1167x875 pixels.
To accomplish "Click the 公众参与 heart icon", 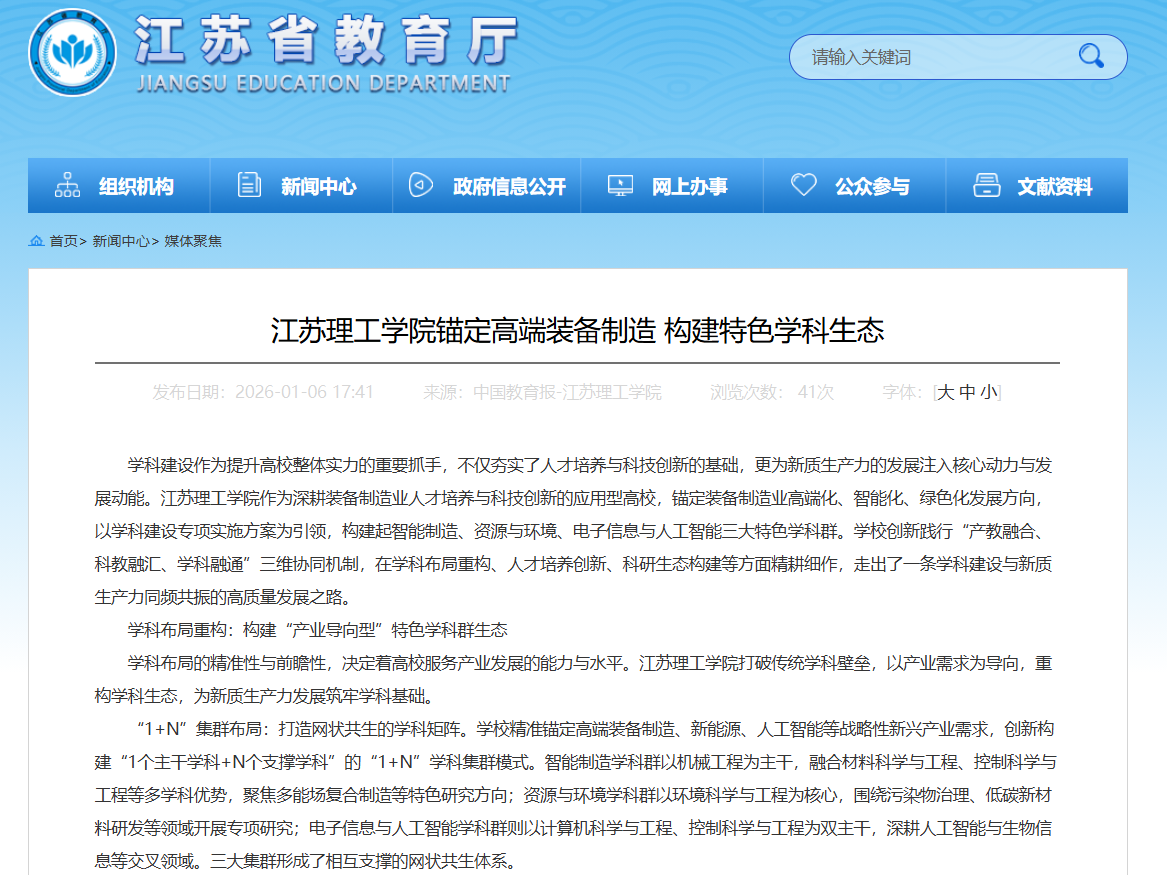I will (x=804, y=185).
